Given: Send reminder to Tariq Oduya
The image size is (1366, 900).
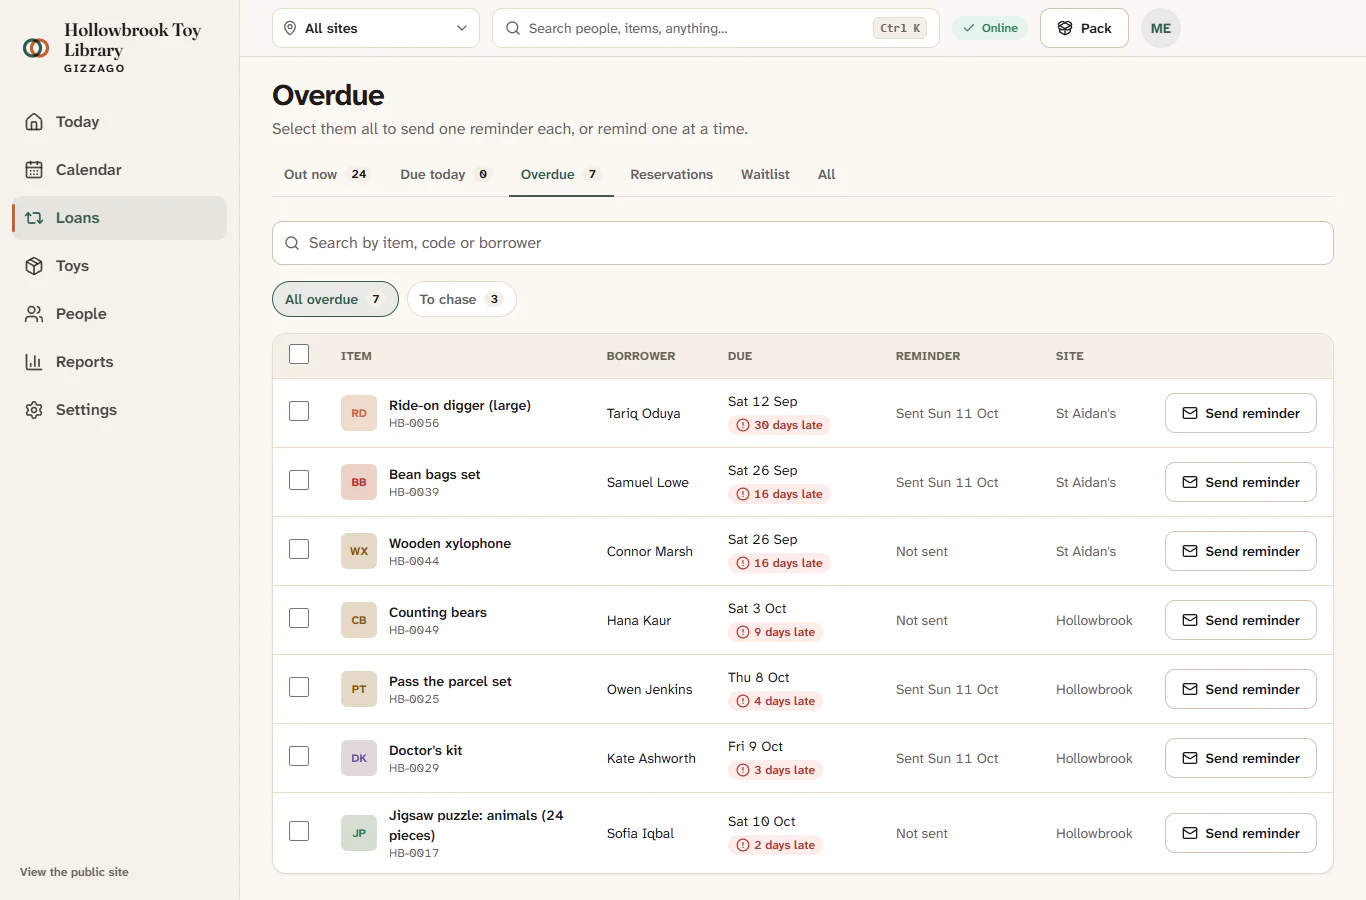Looking at the screenshot, I should (x=1241, y=413).
